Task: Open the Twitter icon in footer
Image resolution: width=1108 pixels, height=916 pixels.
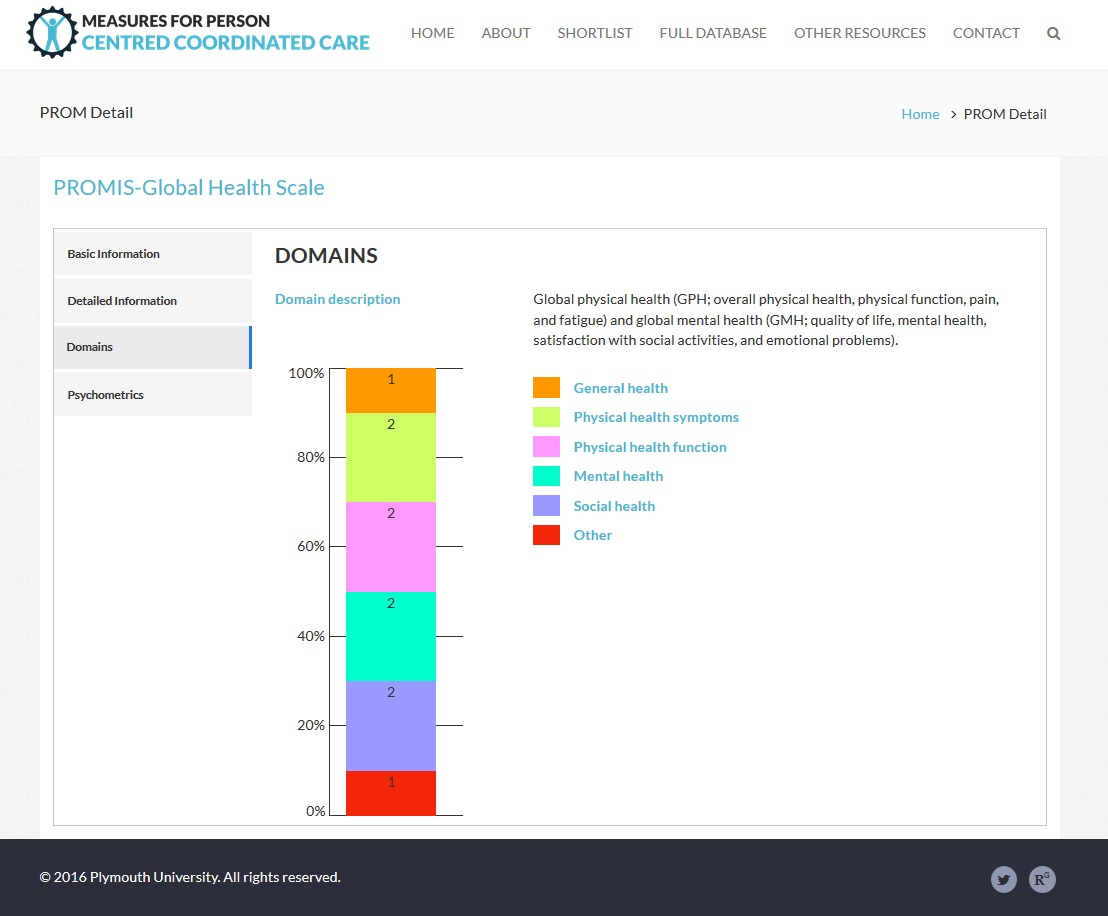Action: pos(1004,879)
